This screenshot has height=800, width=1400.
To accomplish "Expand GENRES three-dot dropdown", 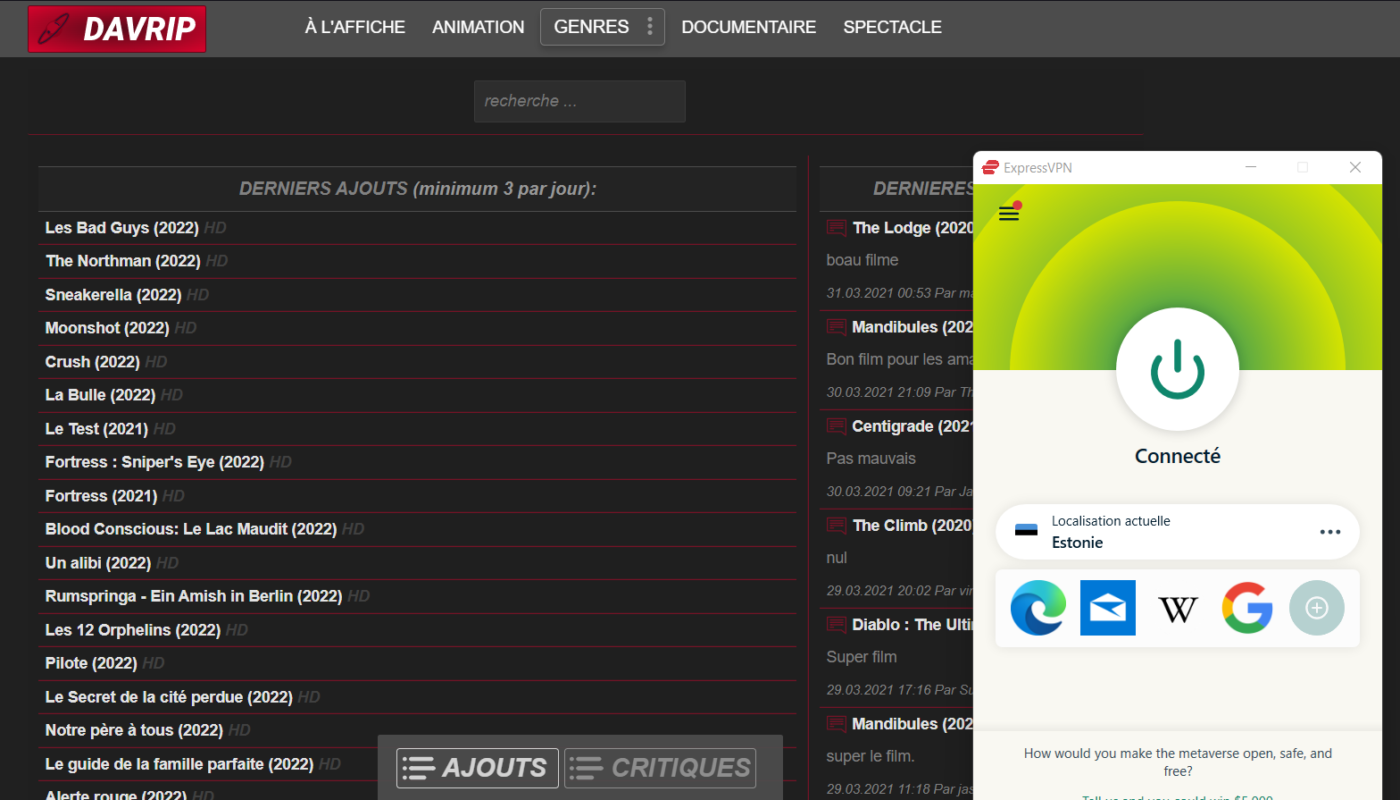I will click(650, 27).
